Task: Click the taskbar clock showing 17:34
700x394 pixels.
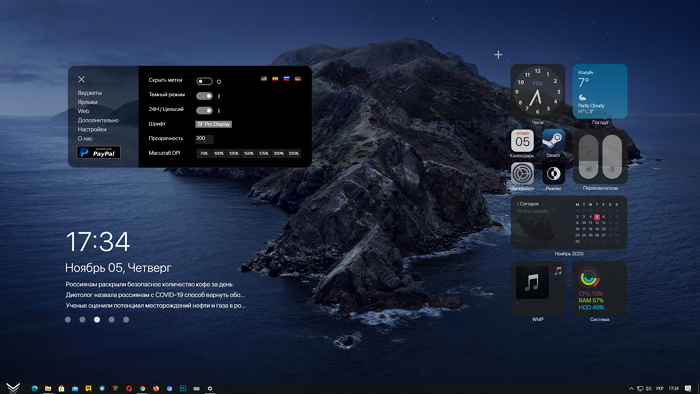Action: pyautogui.click(x=674, y=389)
